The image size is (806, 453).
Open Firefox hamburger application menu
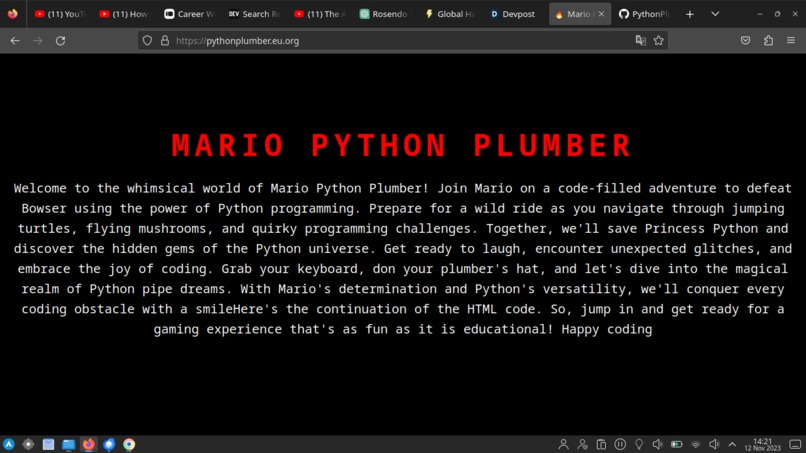[791, 41]
